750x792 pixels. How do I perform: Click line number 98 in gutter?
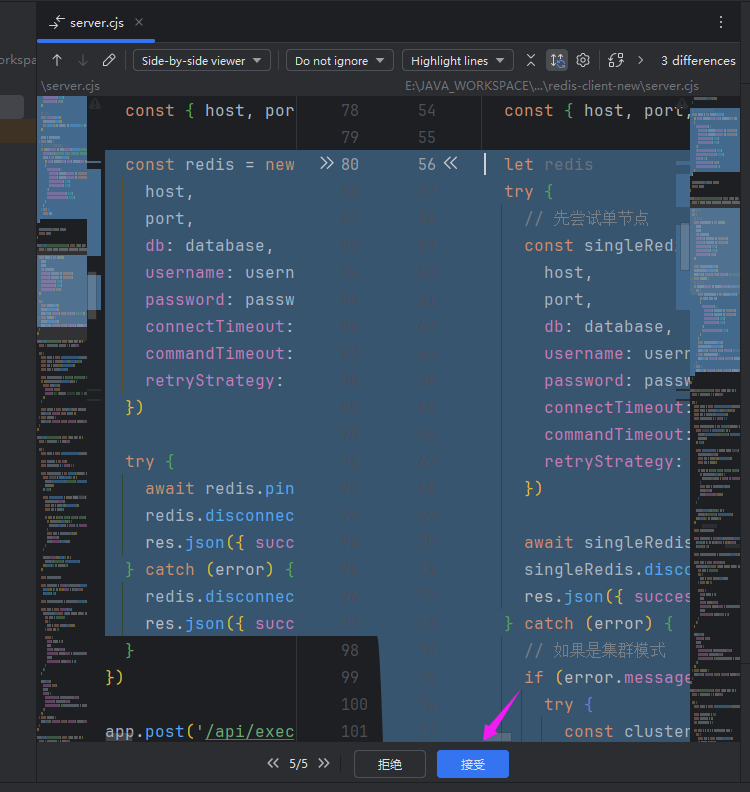350,650
